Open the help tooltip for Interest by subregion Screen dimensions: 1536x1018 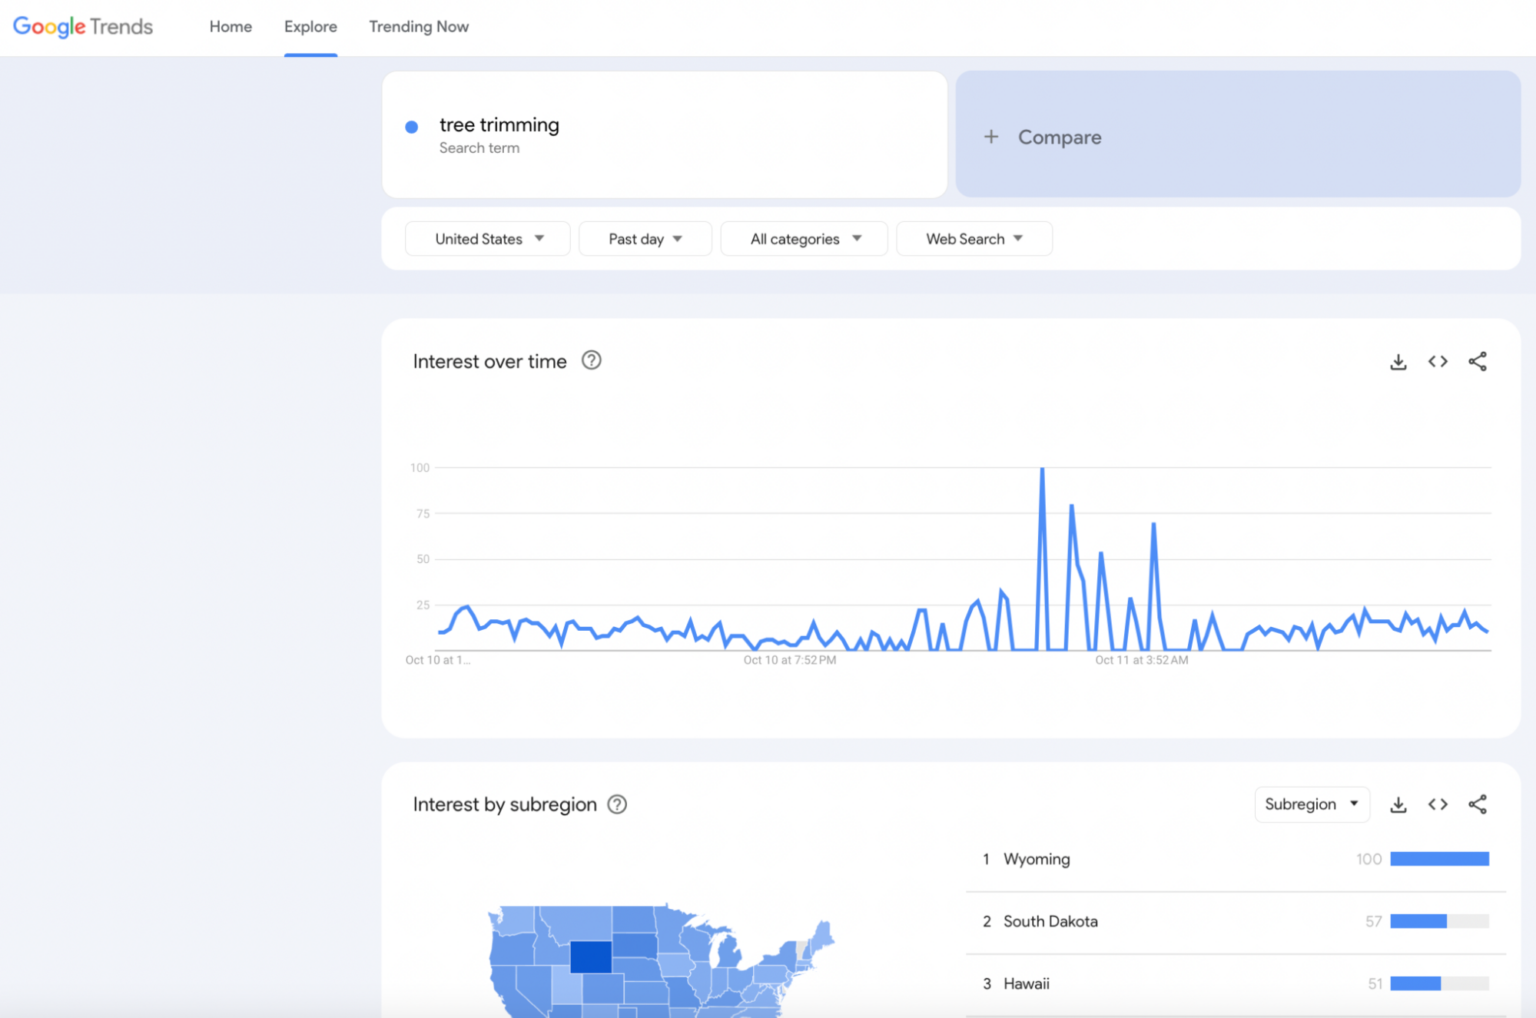point(617,804)
